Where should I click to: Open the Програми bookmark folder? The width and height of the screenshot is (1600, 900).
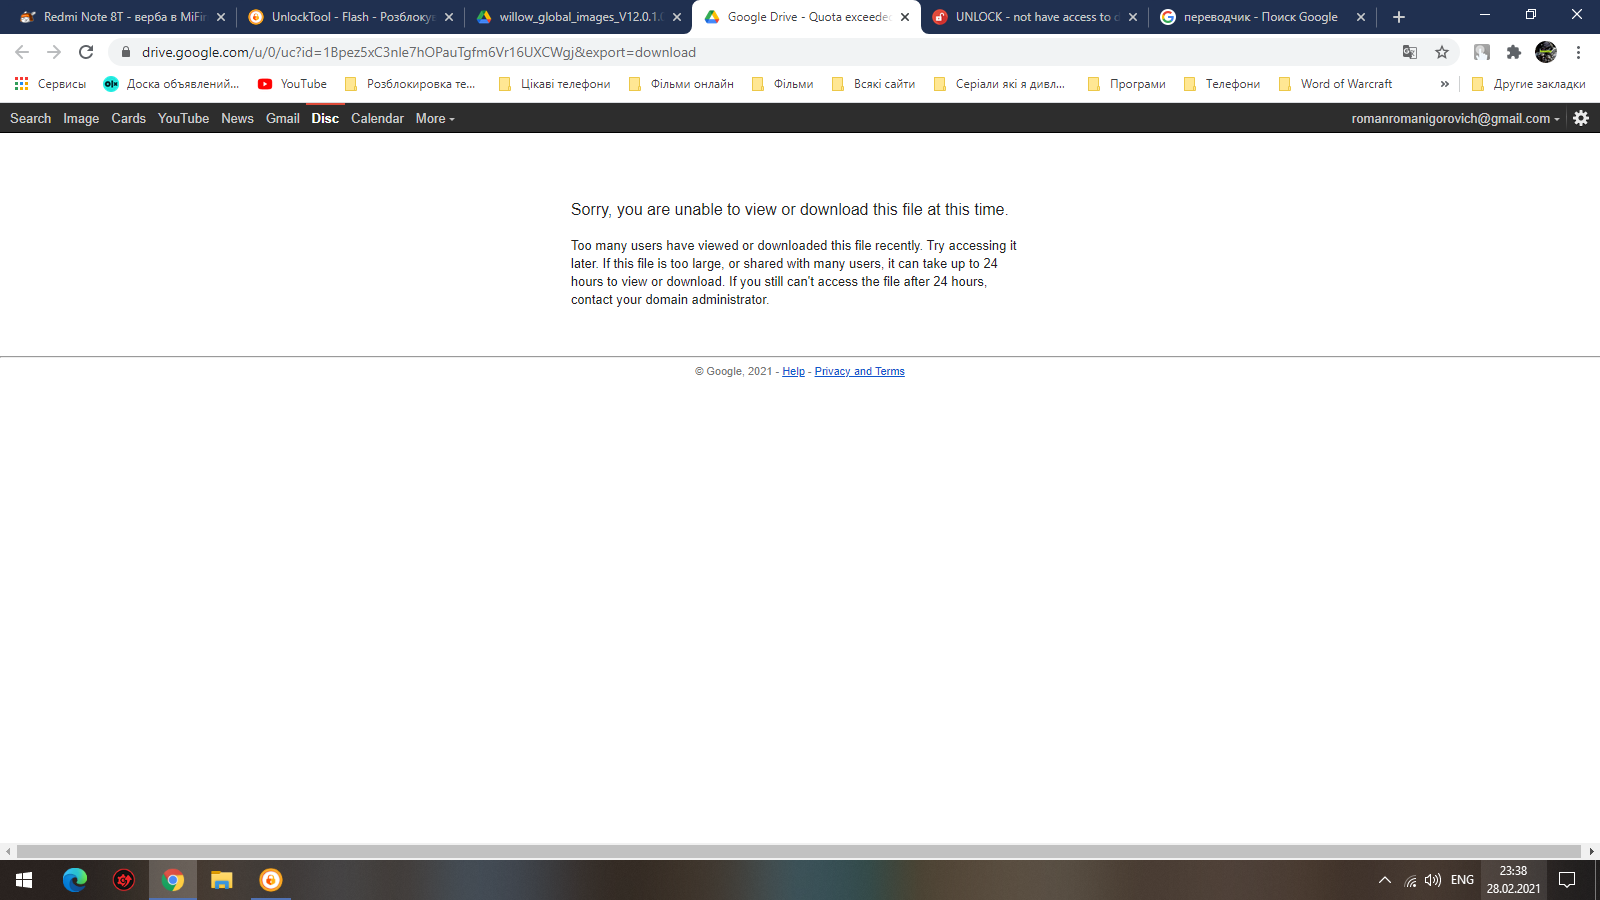click(1126, 84)
